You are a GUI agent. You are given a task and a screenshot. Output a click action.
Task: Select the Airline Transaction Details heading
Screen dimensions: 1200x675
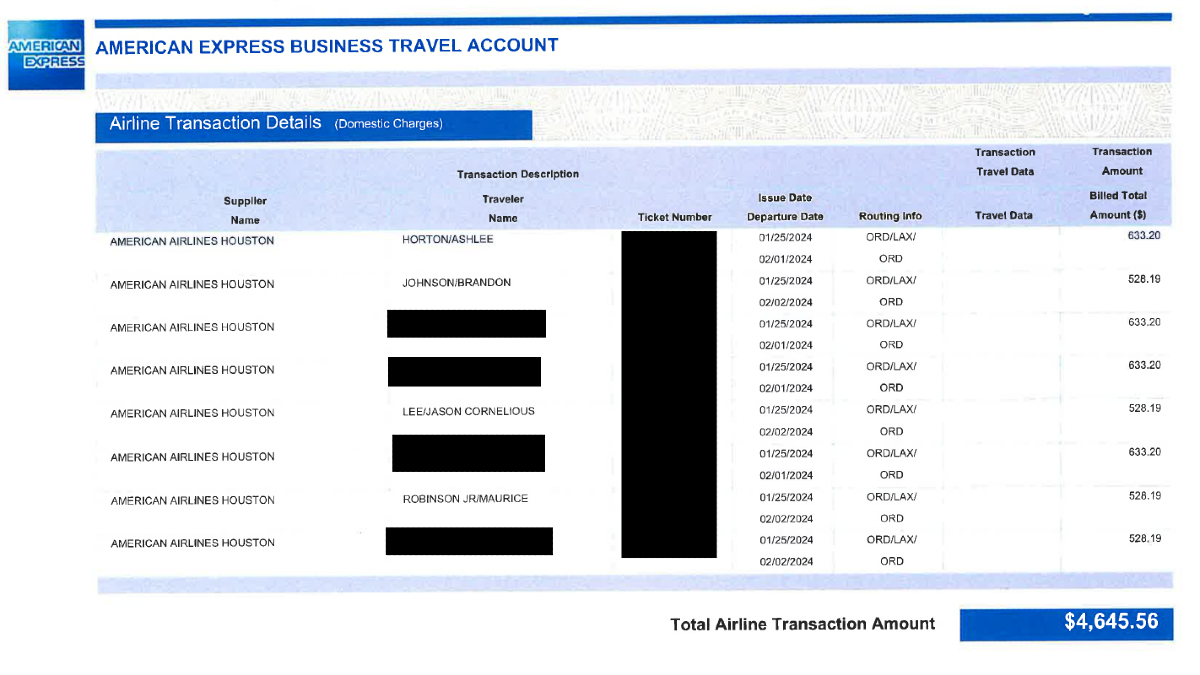click(215, 123)
